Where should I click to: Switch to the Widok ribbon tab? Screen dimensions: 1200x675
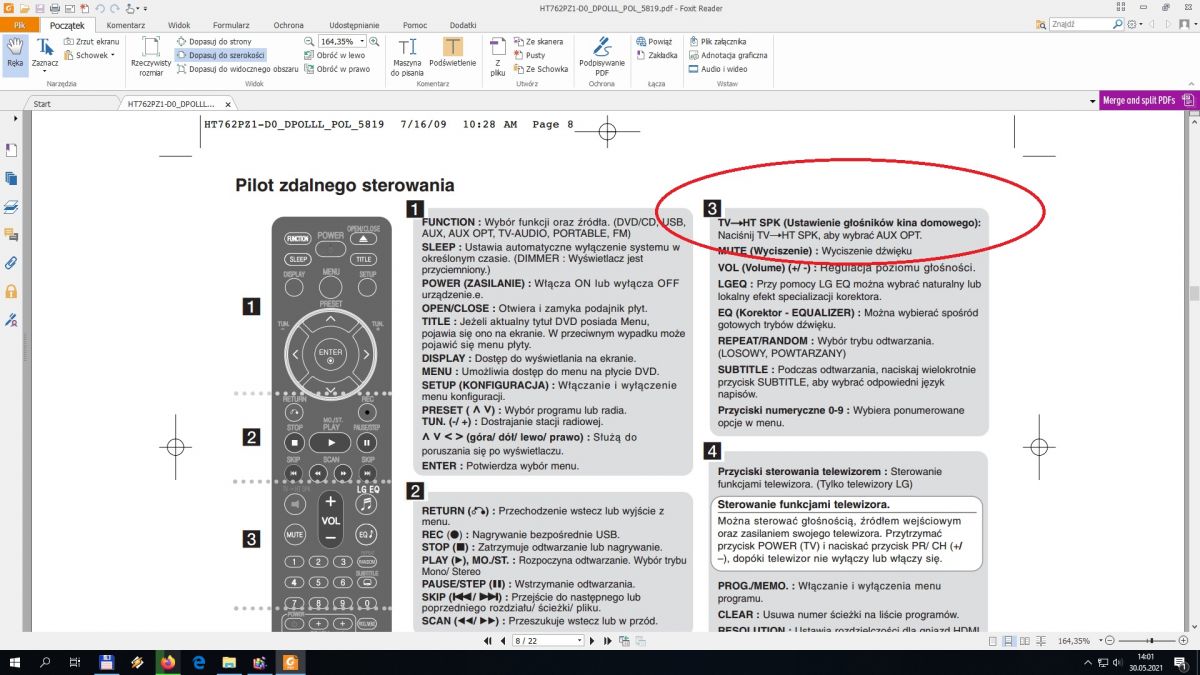(179, 23)
